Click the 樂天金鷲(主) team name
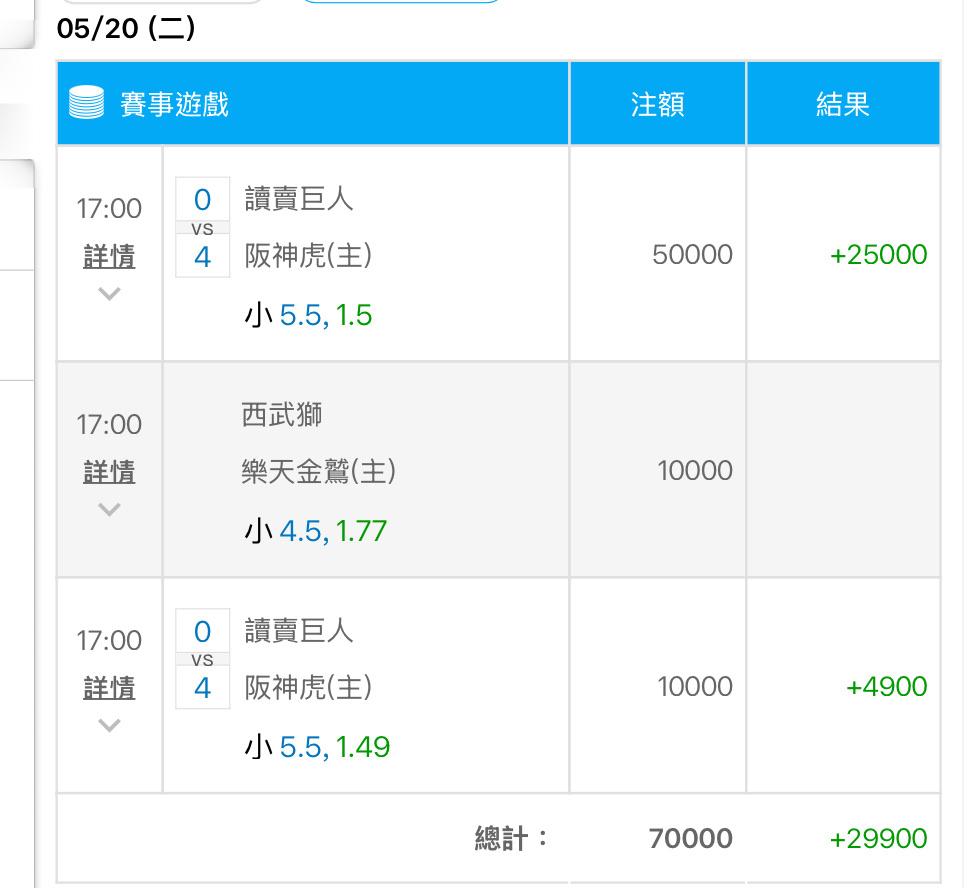 click(318, 471)
